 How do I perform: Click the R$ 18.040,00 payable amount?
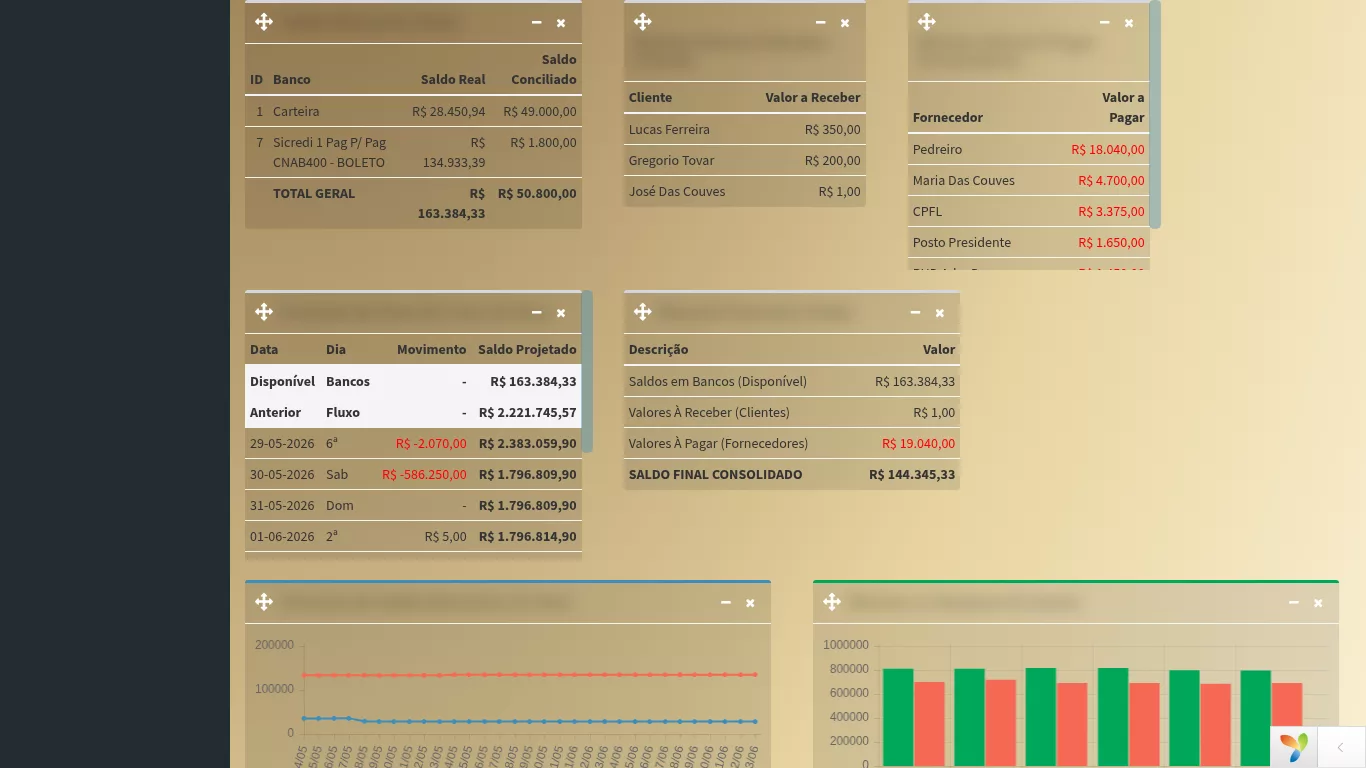click(1108, 150)
